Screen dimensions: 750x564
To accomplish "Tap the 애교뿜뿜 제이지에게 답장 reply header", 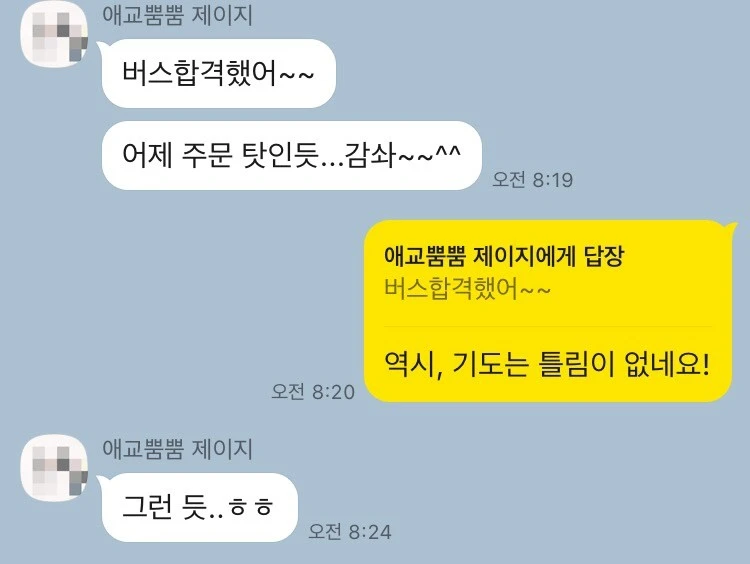I will tap(504, 256).
